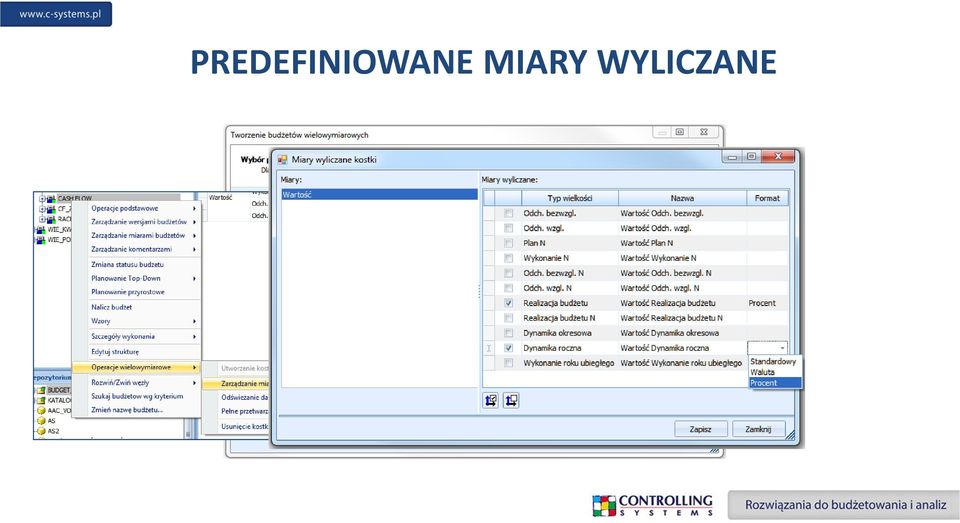Open Planowanie Top-Down submenu

[137, 278]
